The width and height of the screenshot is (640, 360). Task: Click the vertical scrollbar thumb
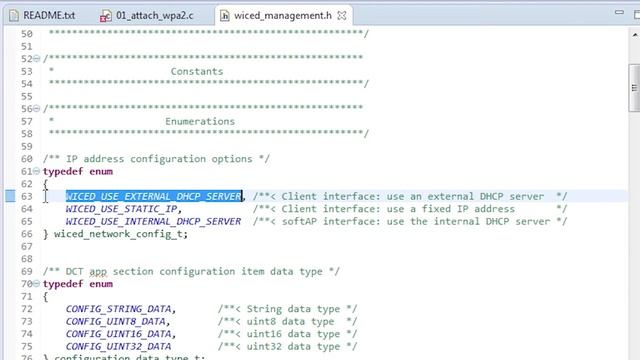(634, 87)
